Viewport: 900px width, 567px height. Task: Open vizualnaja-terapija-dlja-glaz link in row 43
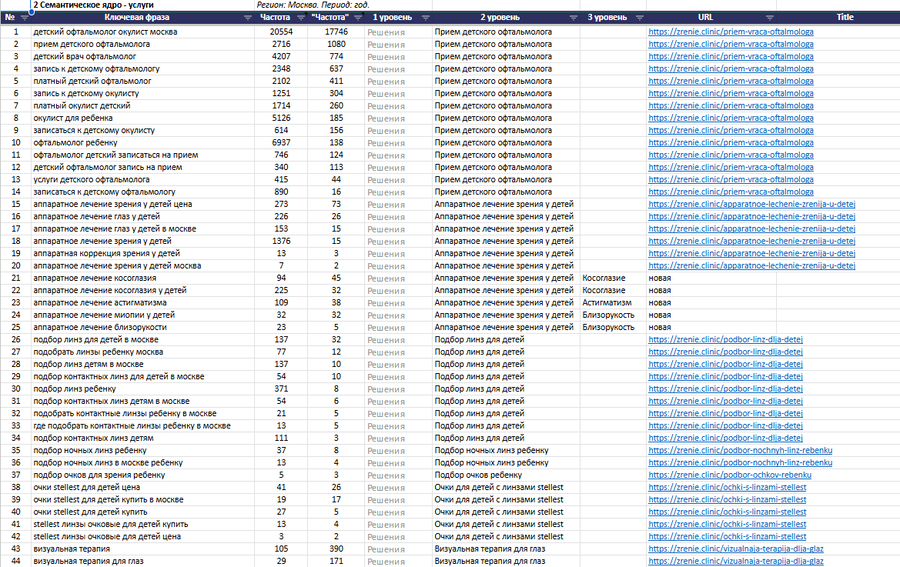click(736, 549)
